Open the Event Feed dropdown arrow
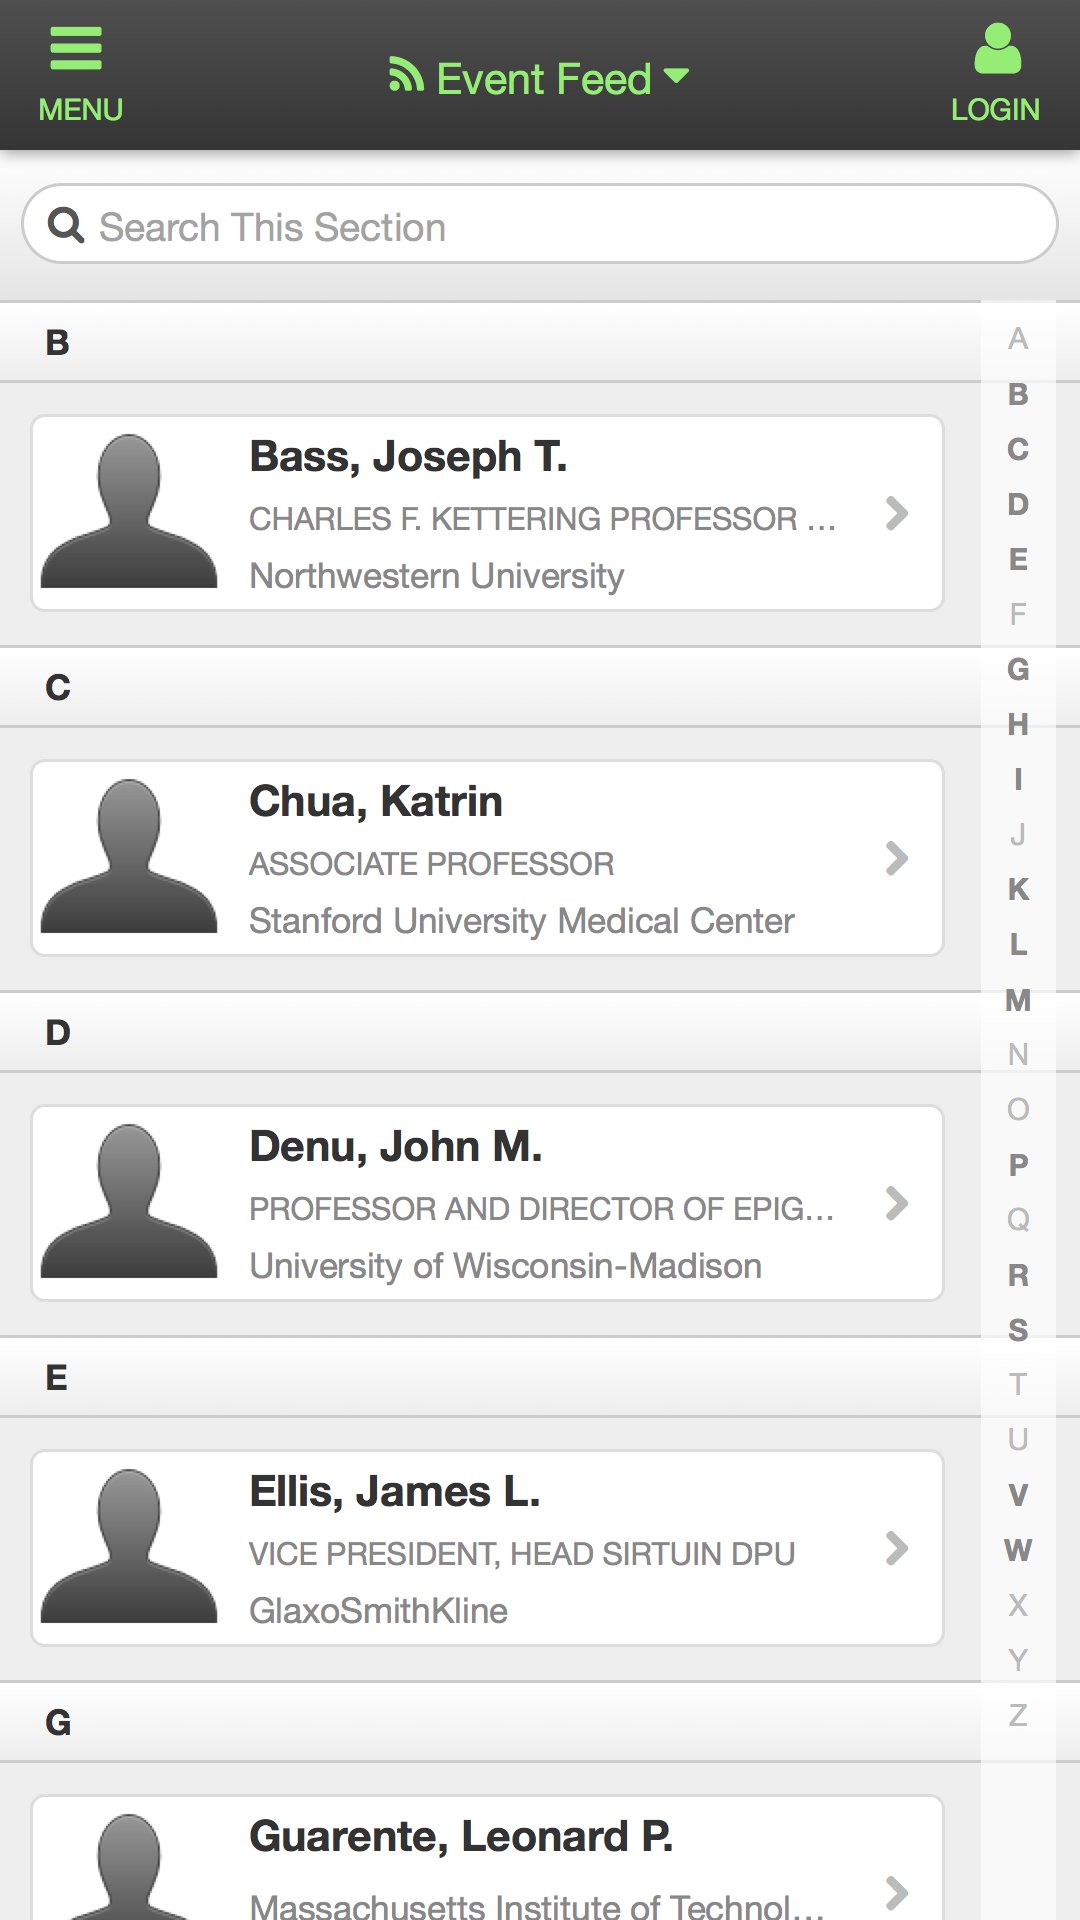 (x=676, y=76)
